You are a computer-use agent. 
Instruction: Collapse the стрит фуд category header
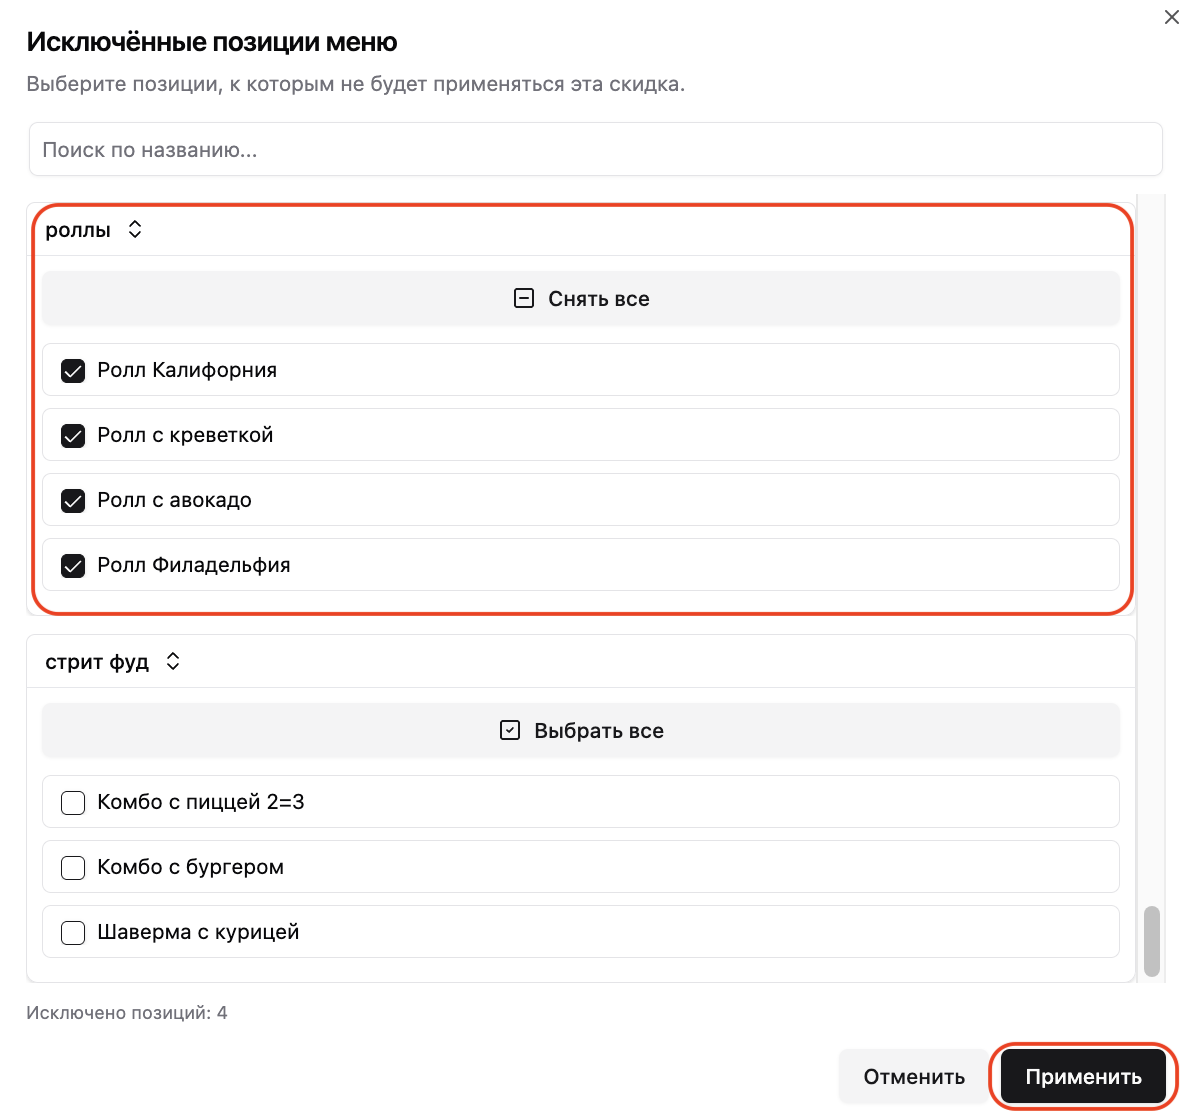point(581,661)
